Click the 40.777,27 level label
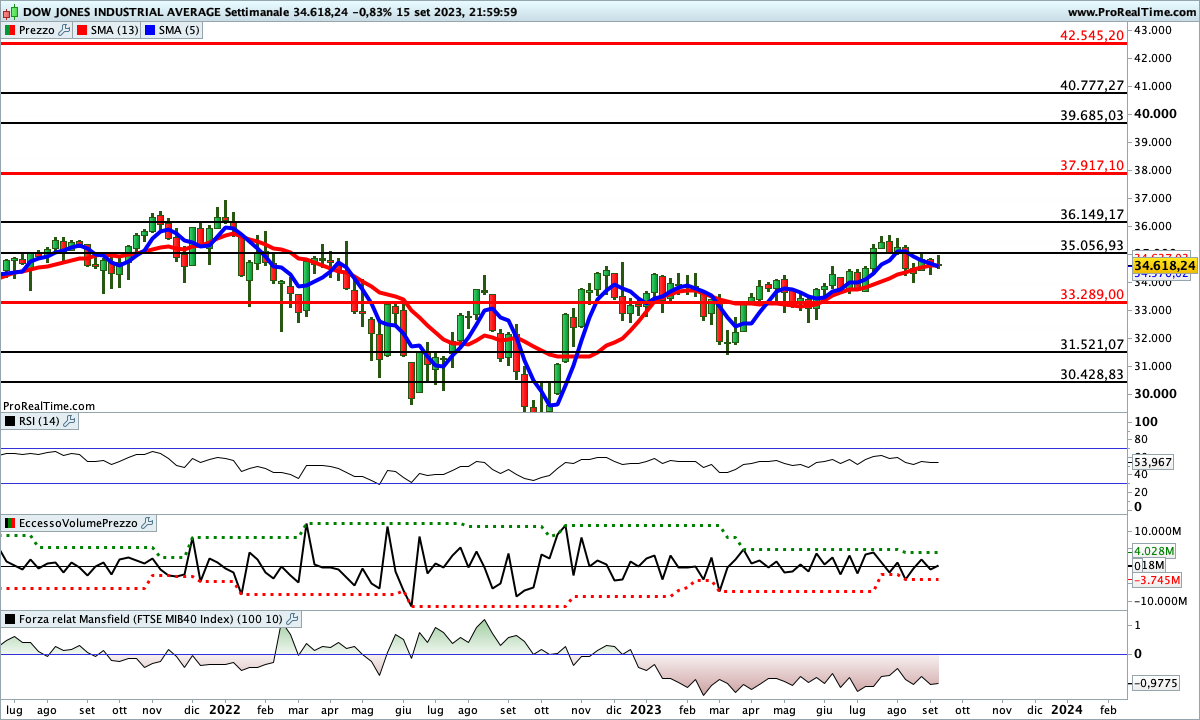1200x720 pixels. pyautogui.click(x=1092, y=86)
